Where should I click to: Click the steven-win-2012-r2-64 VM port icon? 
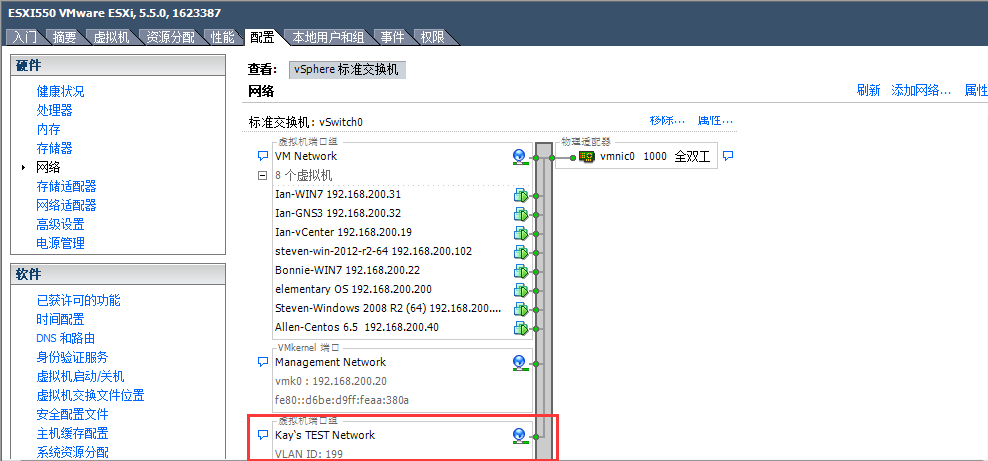[x=520, y=253]
